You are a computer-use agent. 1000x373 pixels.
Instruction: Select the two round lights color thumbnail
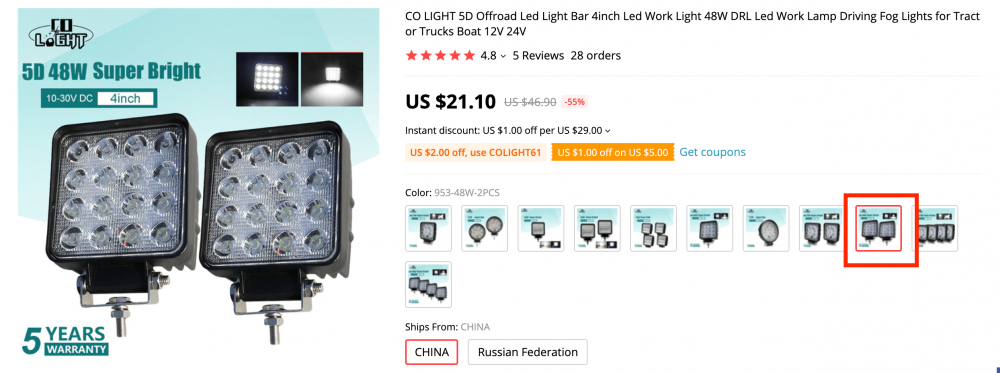(x=485, y=228)
